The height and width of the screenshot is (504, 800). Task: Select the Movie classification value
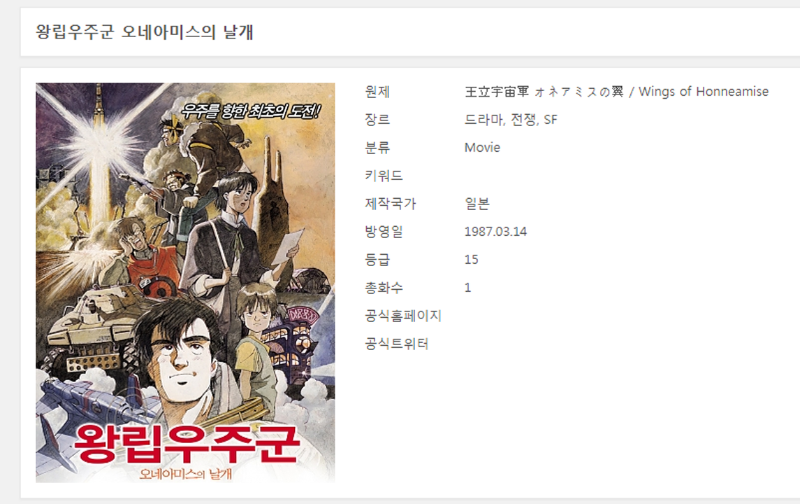coord(482,148)
